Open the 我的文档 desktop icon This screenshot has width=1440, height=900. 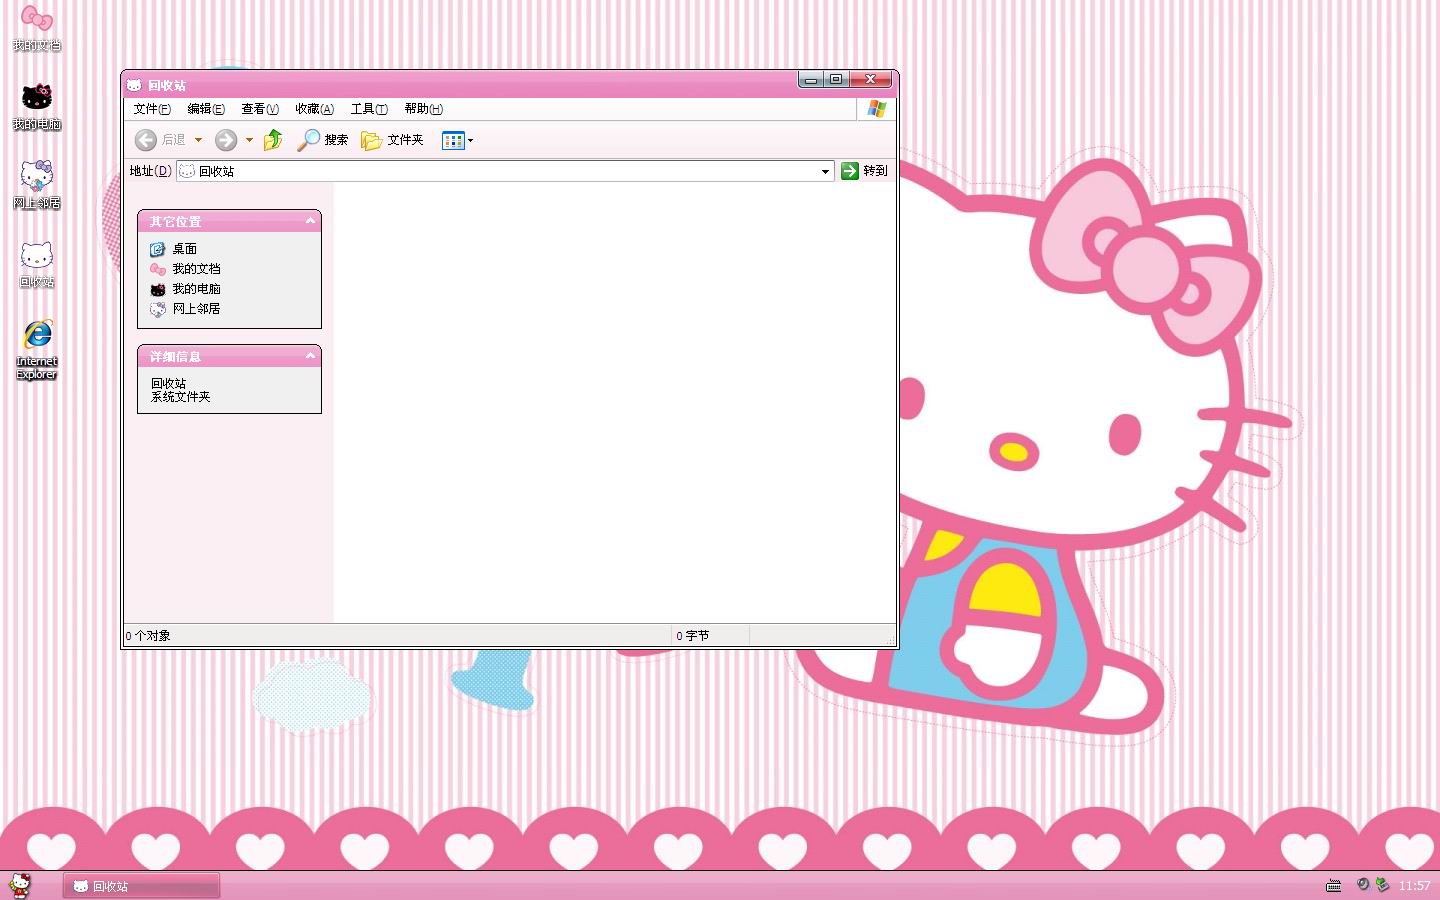click(x=37, y=29)
